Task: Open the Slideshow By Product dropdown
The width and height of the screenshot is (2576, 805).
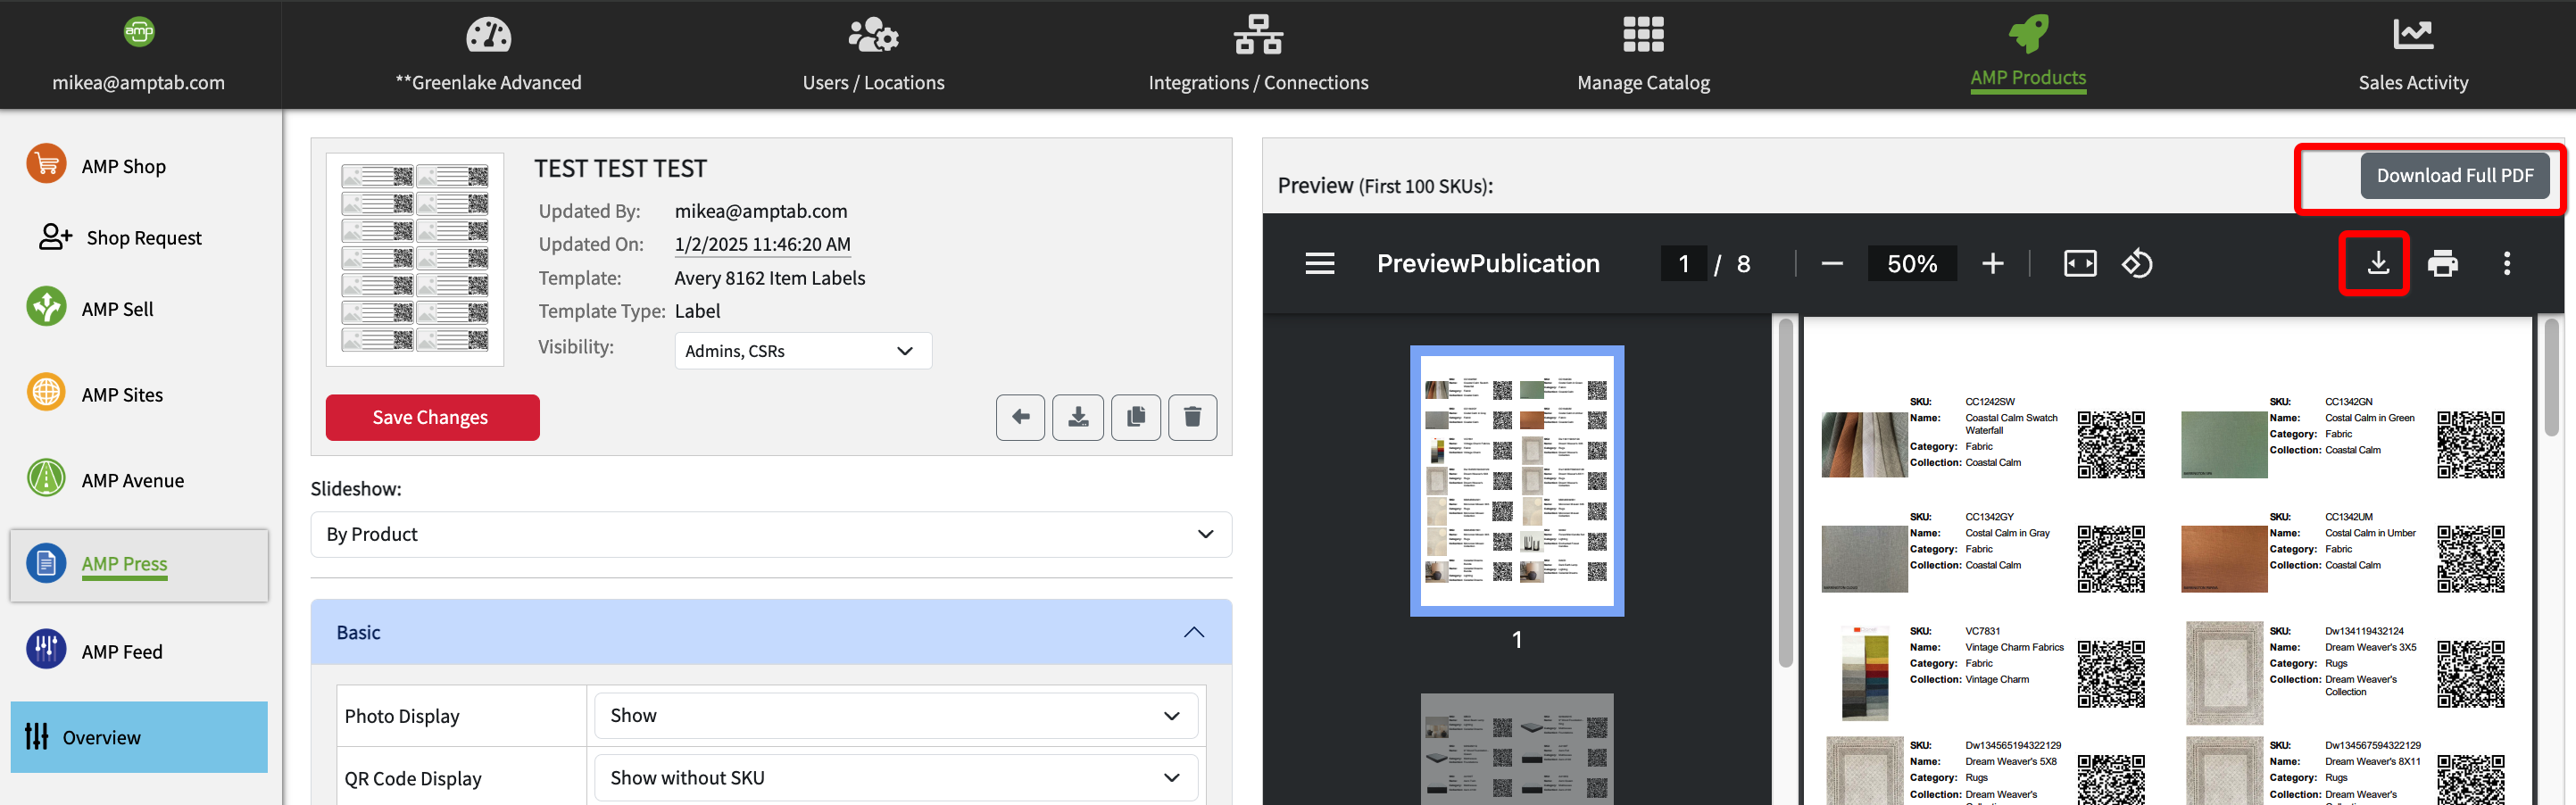Action: coord(771,534)
